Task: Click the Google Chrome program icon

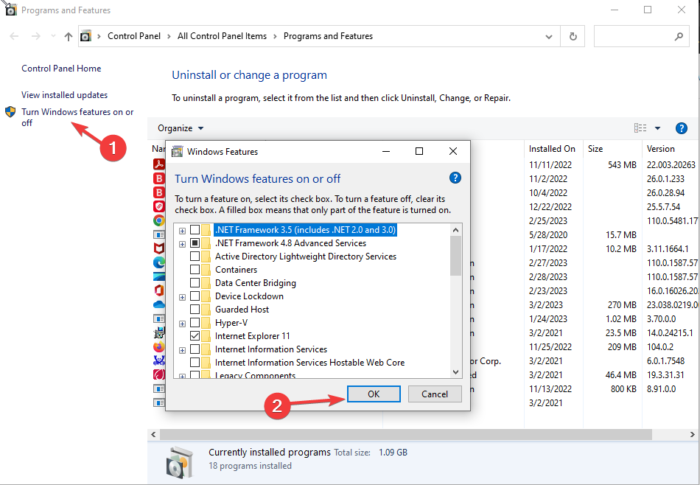Action: [159, 220]
